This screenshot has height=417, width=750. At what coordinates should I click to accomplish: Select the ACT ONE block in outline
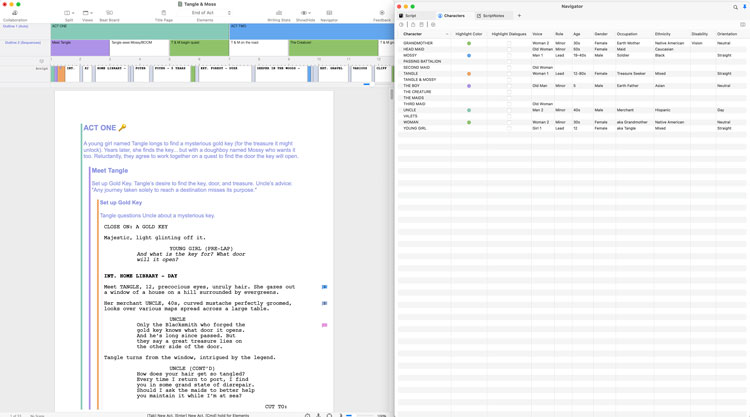140,31
